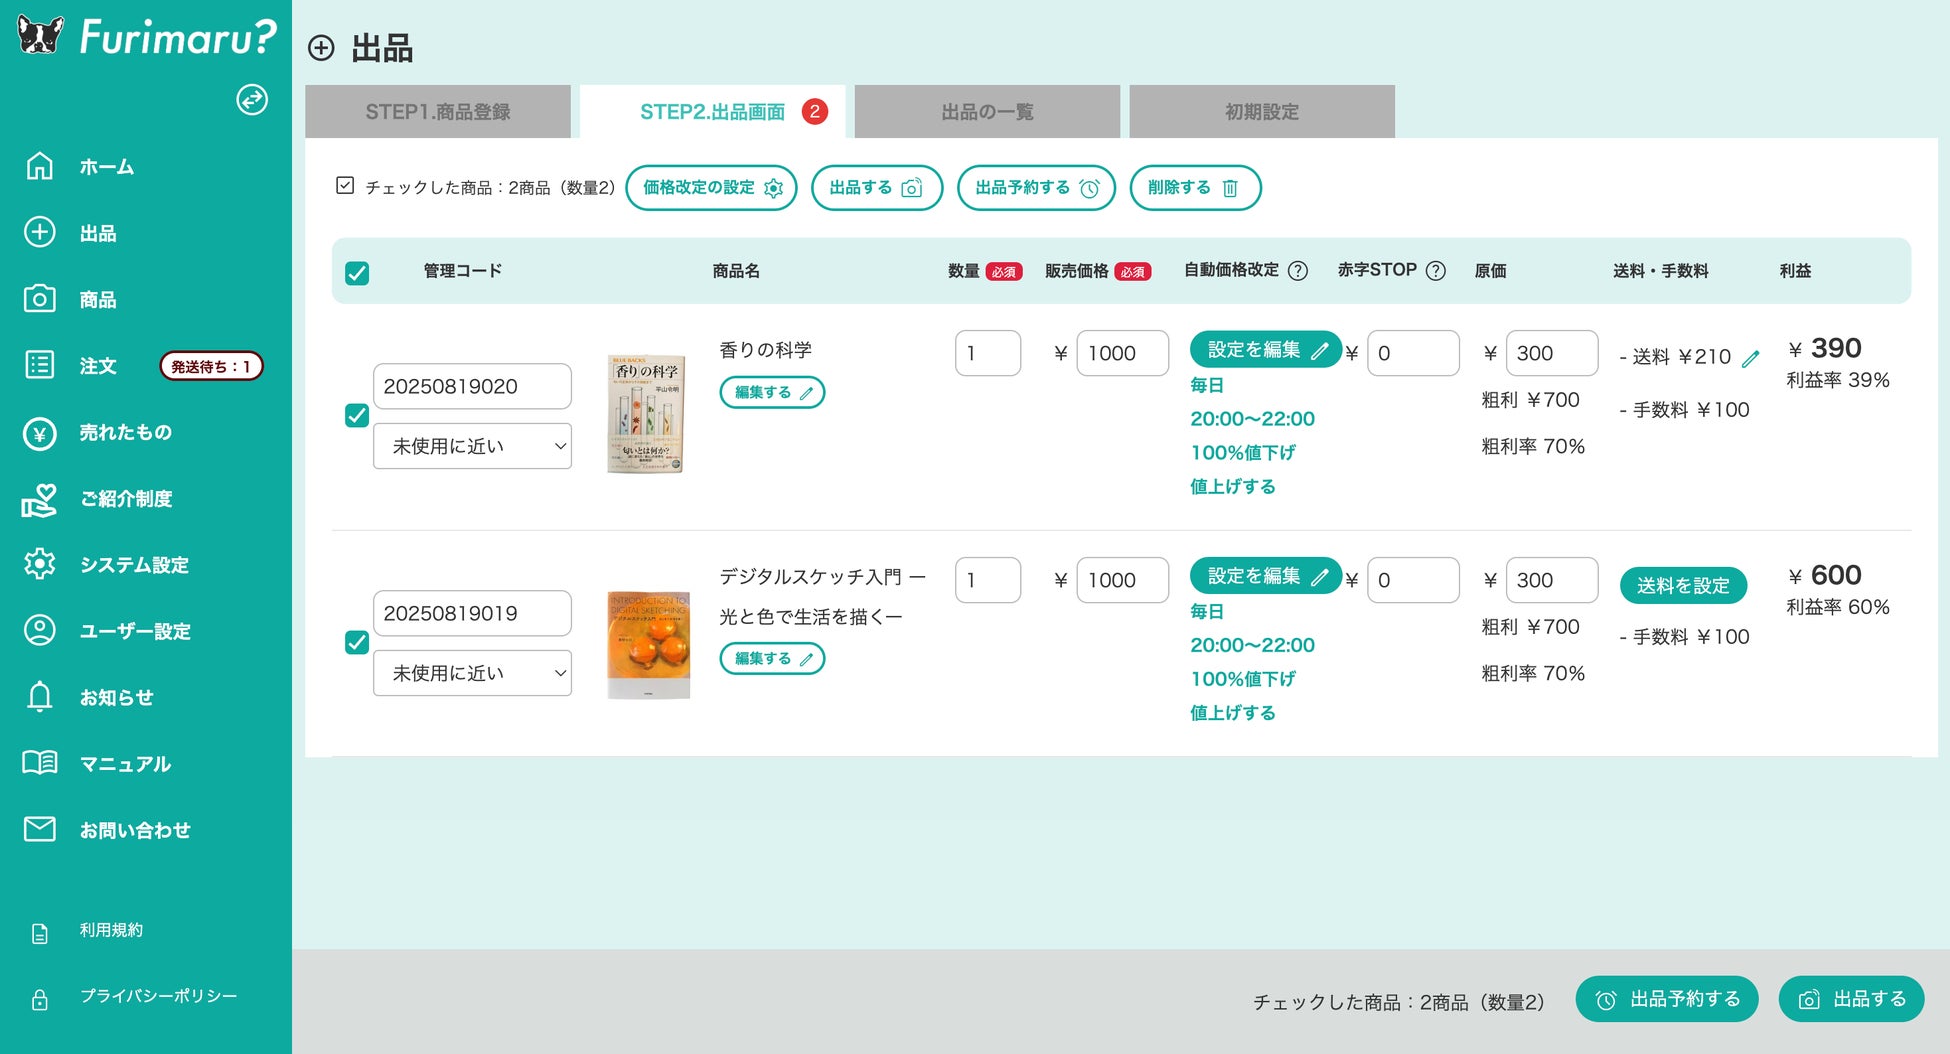
Task: Open condition dropdown for デジタルスケッチ入門
Action: click(471, 673)
